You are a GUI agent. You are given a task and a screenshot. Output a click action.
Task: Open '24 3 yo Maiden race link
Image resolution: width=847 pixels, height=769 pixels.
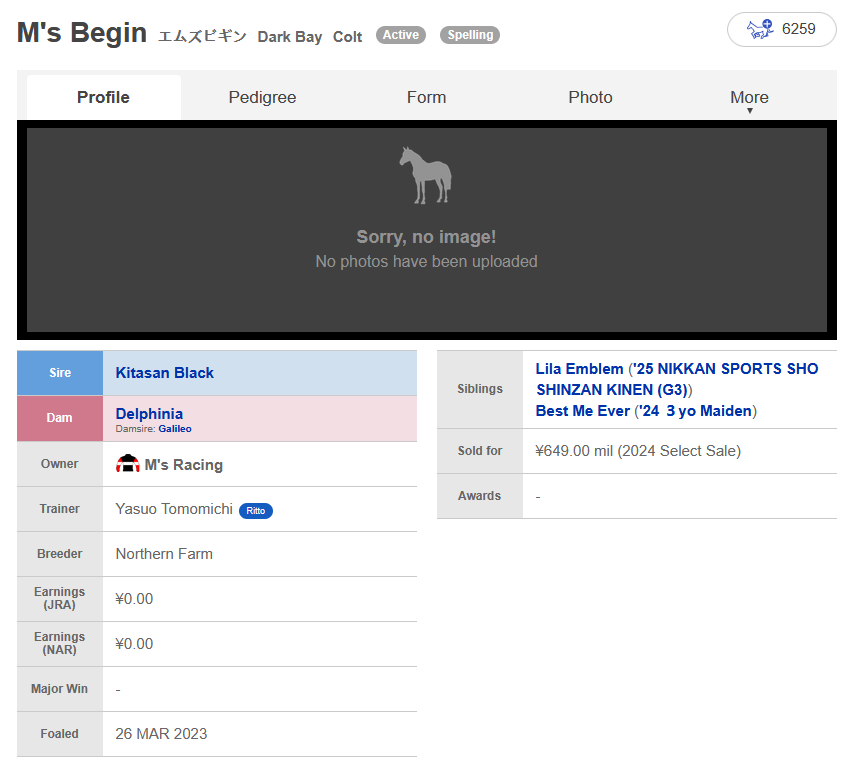(695, 411)
